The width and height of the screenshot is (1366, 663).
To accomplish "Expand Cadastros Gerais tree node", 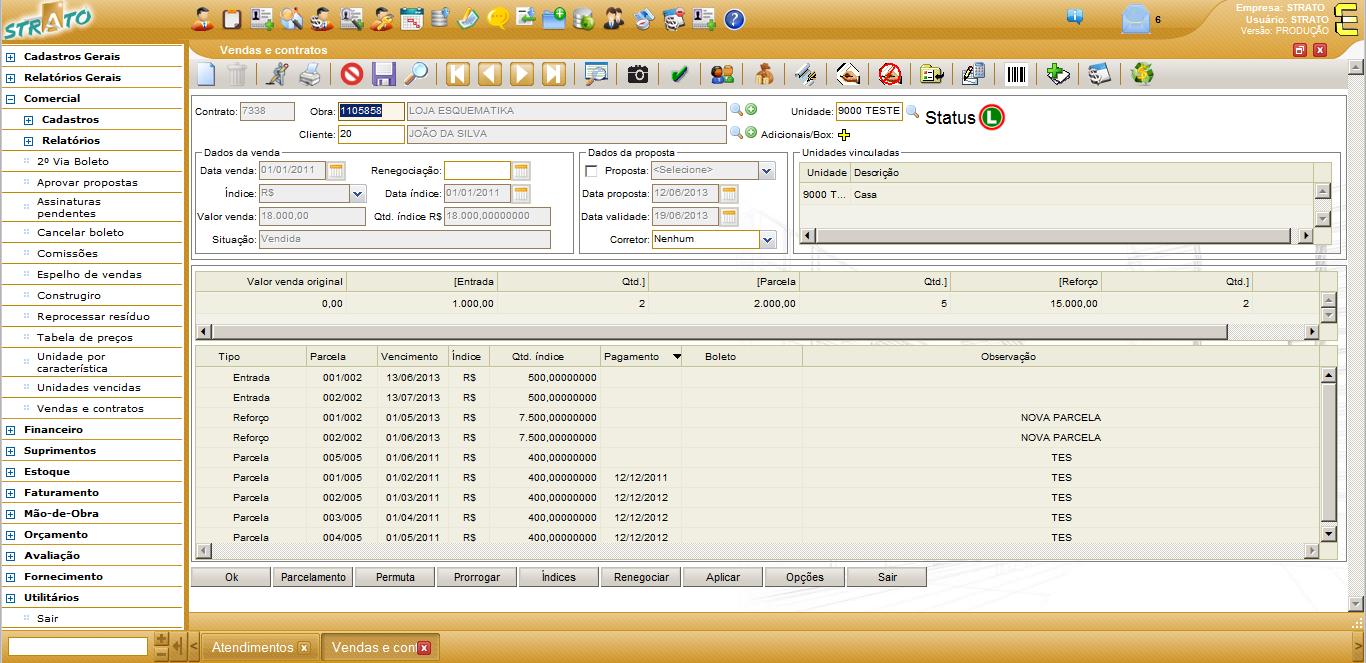I will point(11,57).
